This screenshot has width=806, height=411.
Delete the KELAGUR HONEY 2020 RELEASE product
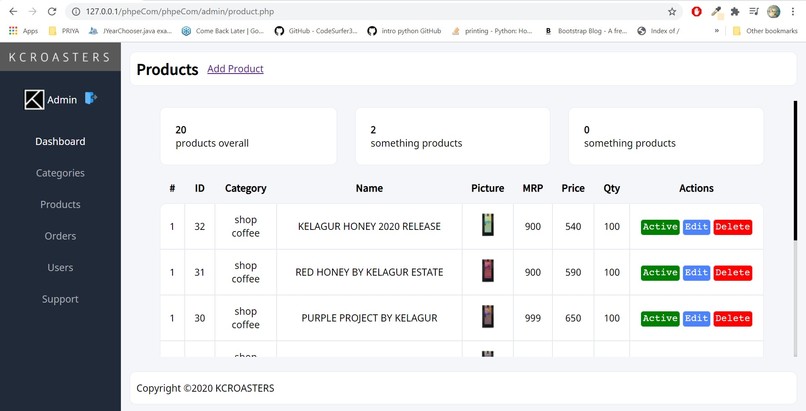coord(732,227)
